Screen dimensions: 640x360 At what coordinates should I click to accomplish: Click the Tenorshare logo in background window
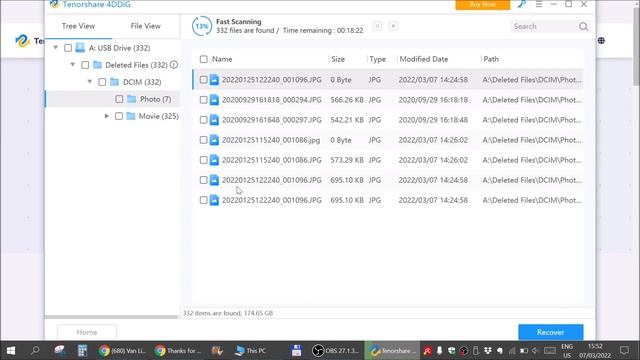click(x=22, y=40)
